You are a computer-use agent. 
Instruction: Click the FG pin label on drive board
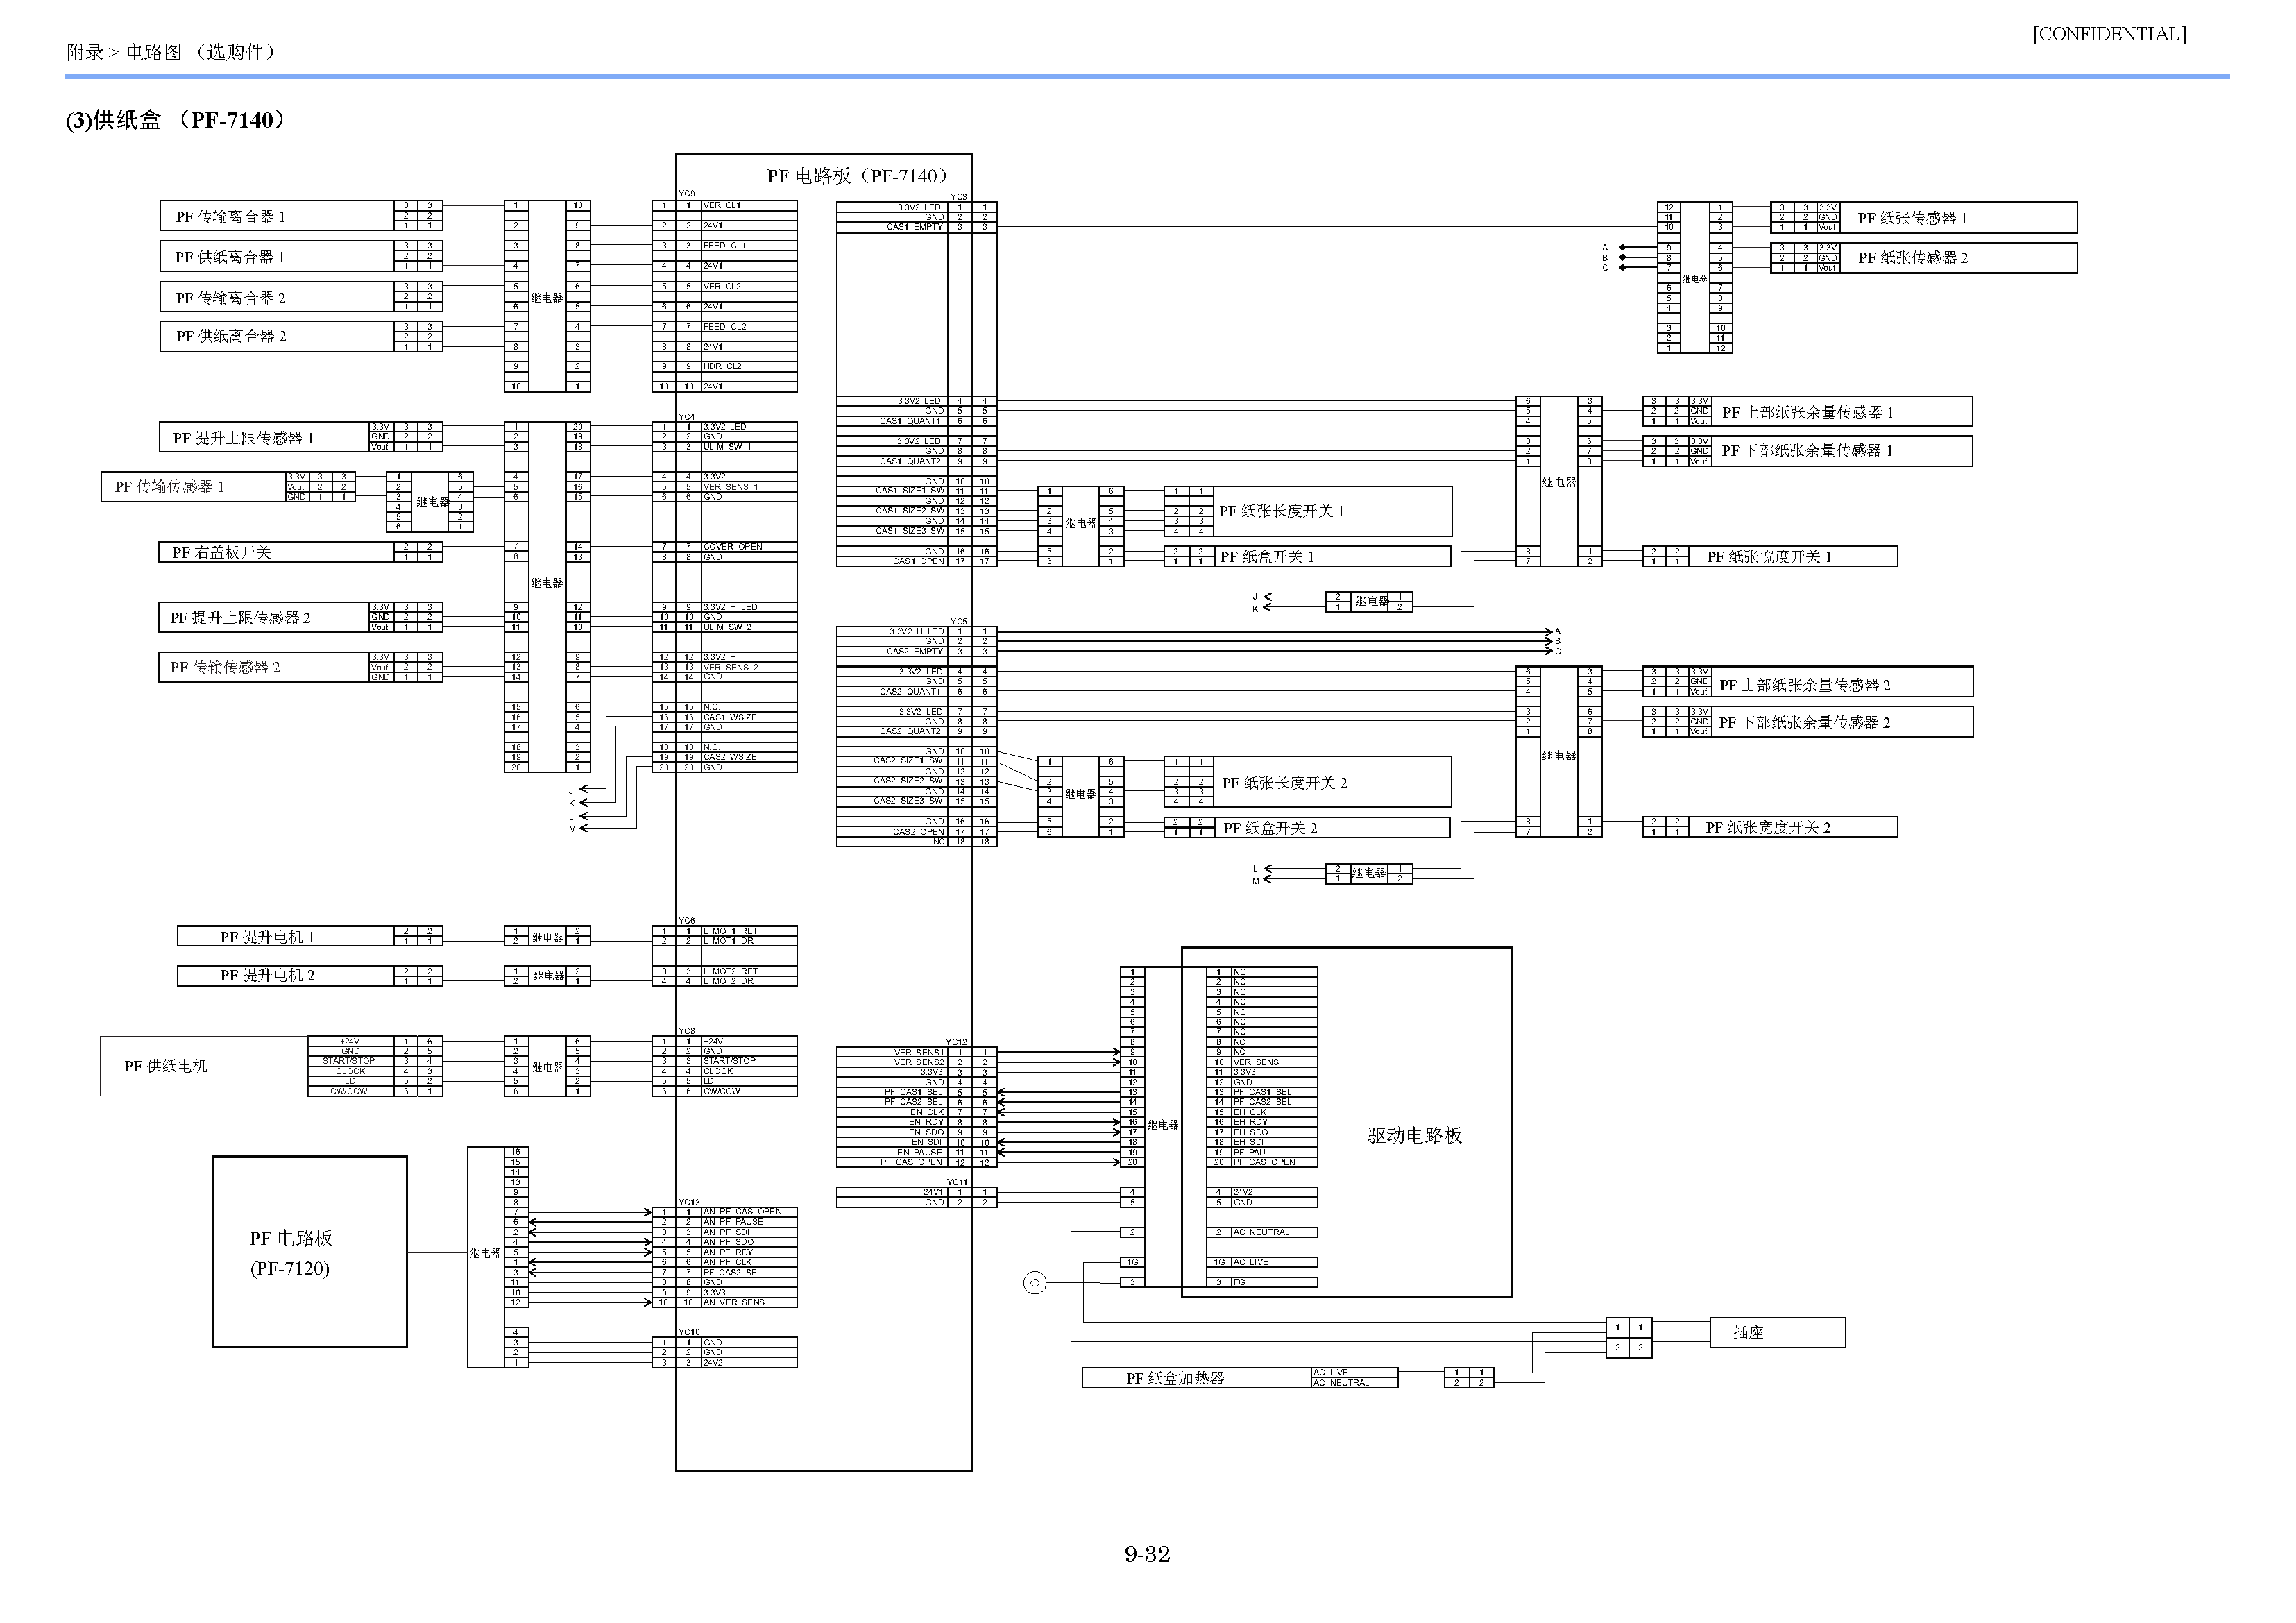pyautogui.click(x=1239, y=1282)
